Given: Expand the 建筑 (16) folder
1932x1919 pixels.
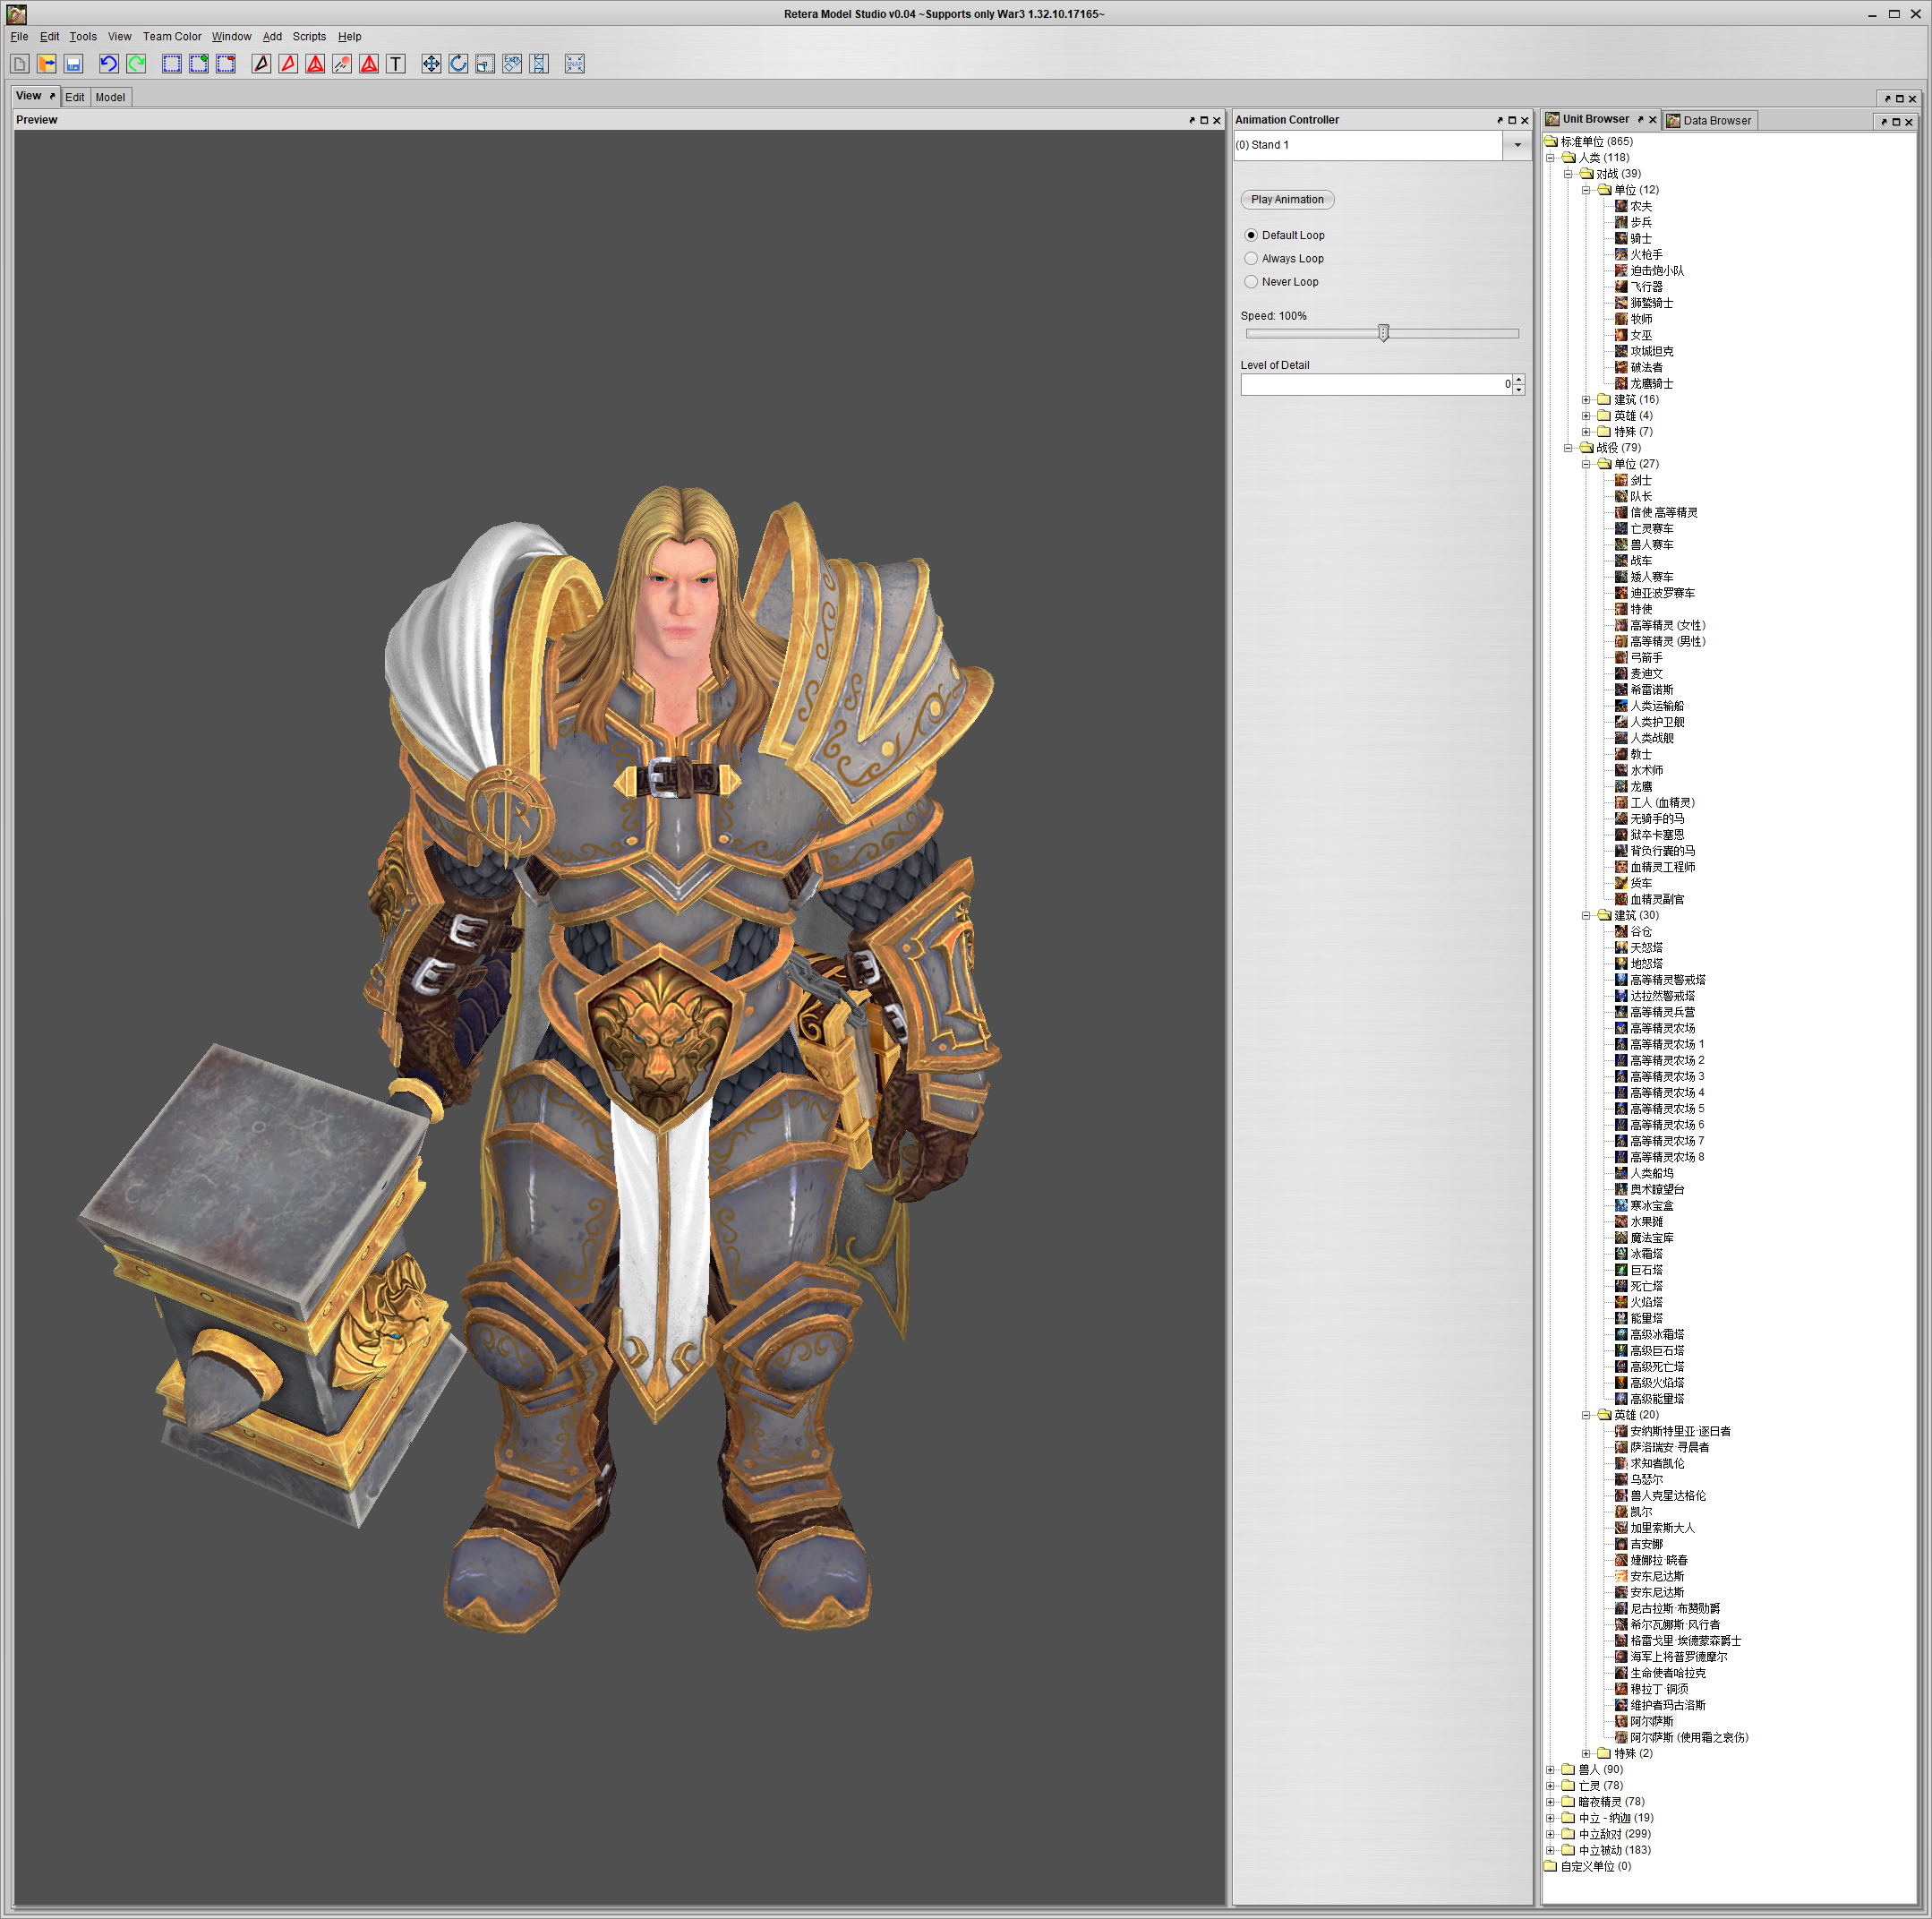Looking at the screenshot, I should click(1585, 399).
